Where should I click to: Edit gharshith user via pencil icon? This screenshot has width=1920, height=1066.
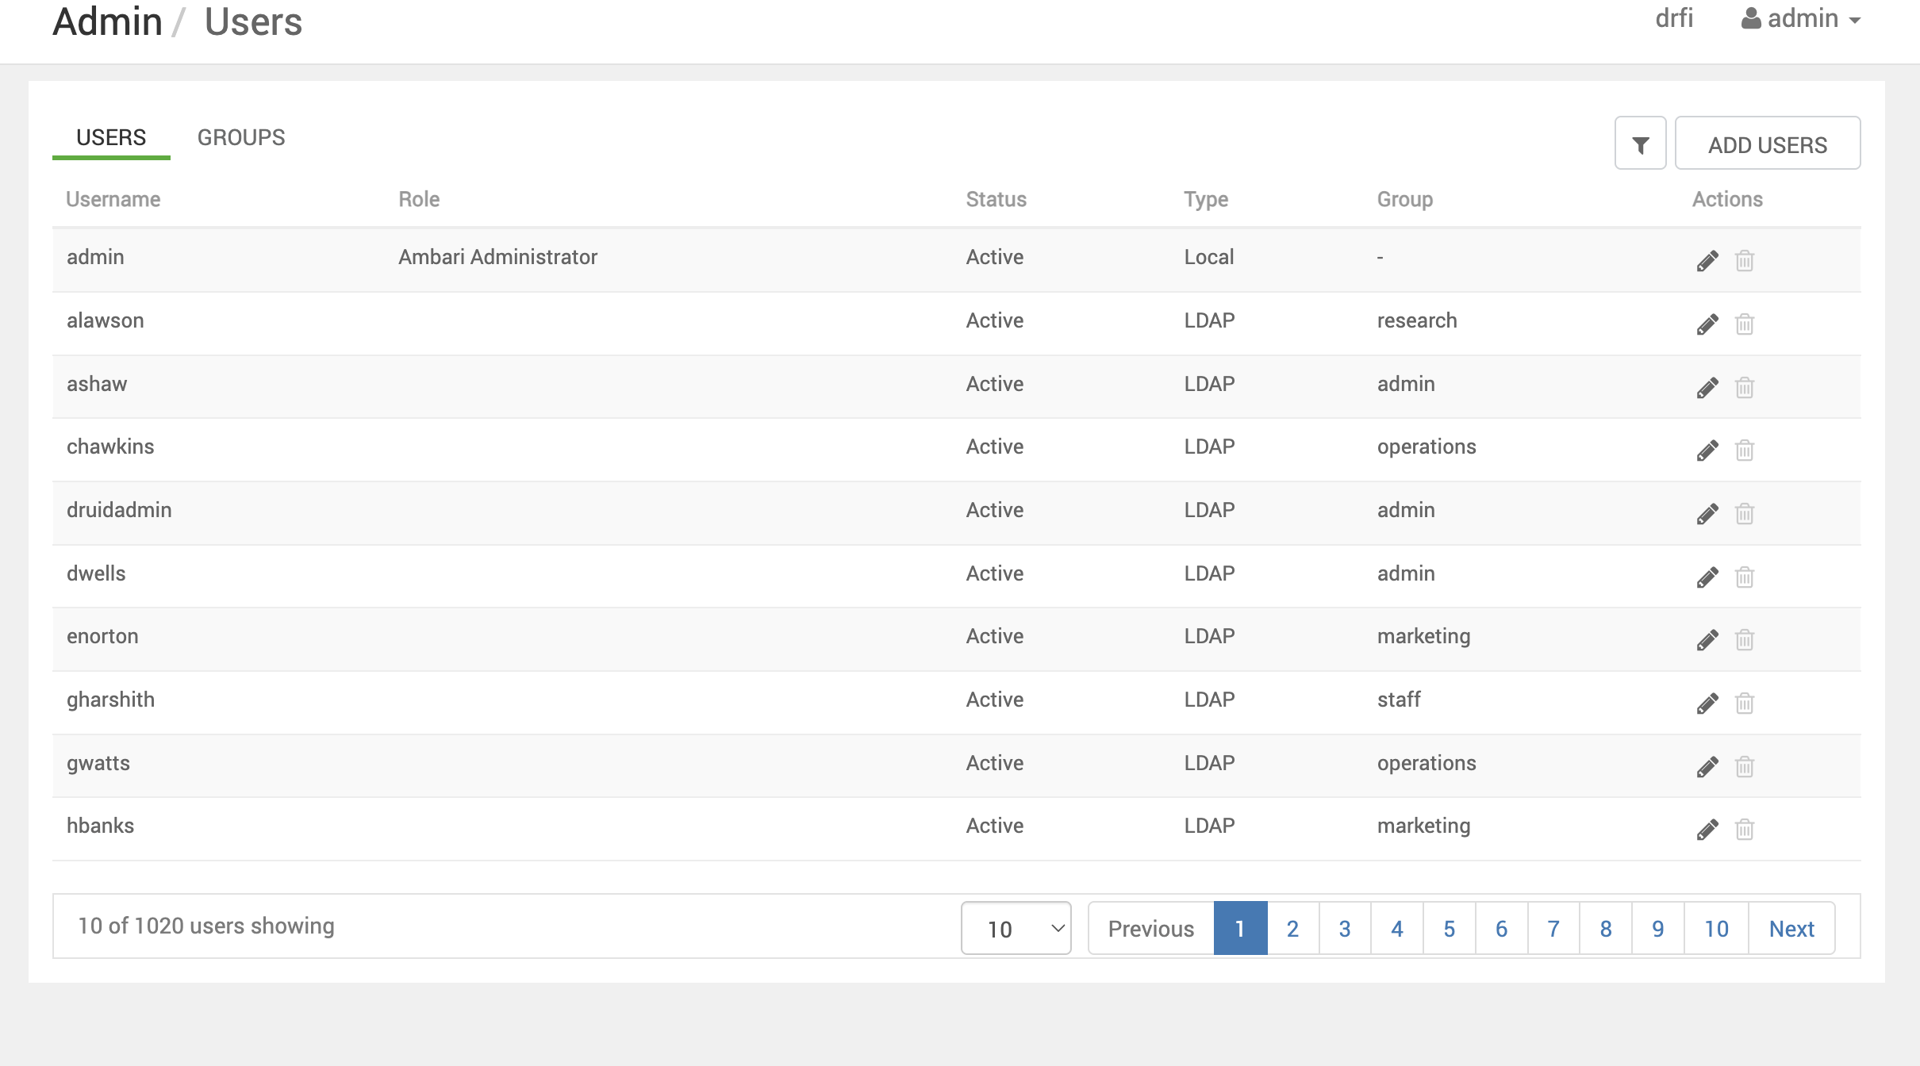[1707, 704]
